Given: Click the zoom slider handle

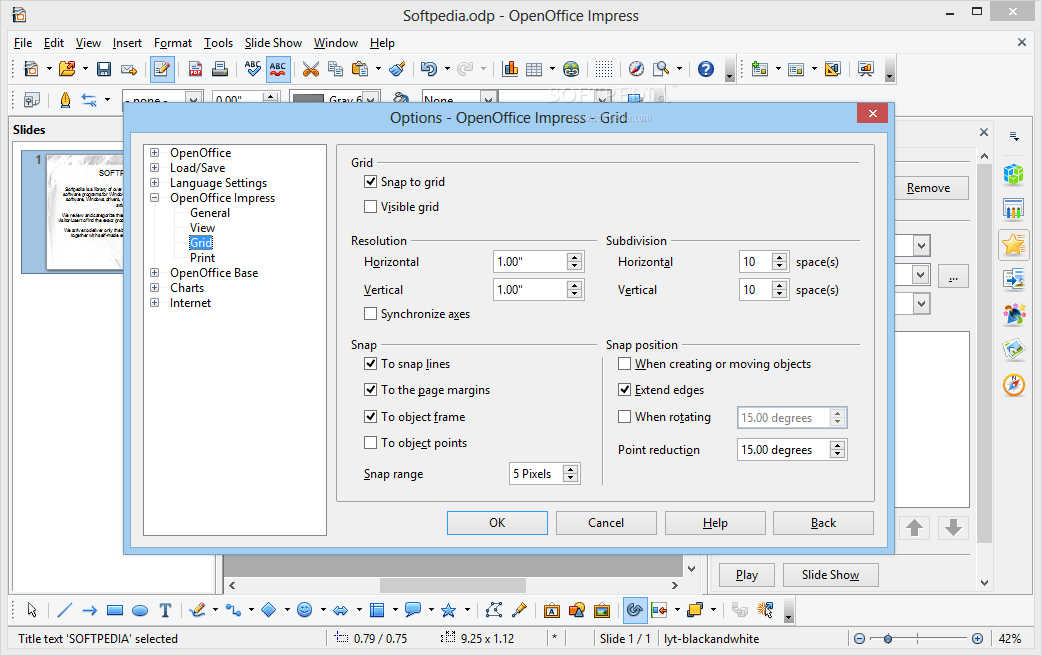Looking at the screenshot, I should coord(888,639).
